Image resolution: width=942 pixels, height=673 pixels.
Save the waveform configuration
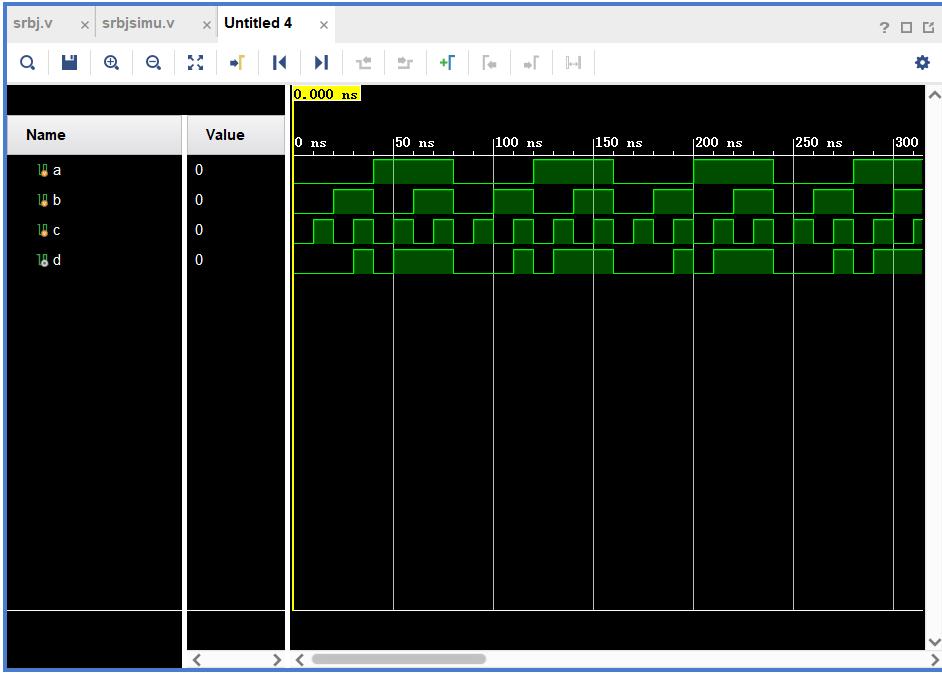tap(69, 63)
